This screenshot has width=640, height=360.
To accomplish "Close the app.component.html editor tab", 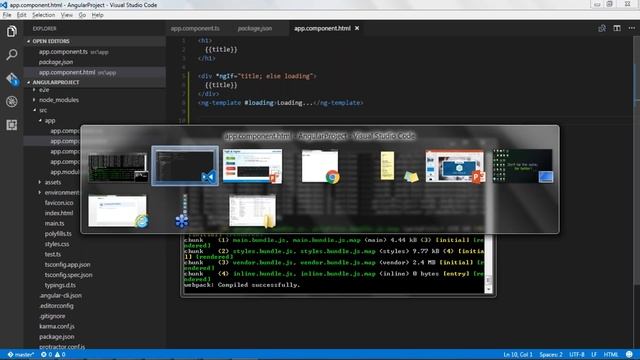I will tap(357, 28).
